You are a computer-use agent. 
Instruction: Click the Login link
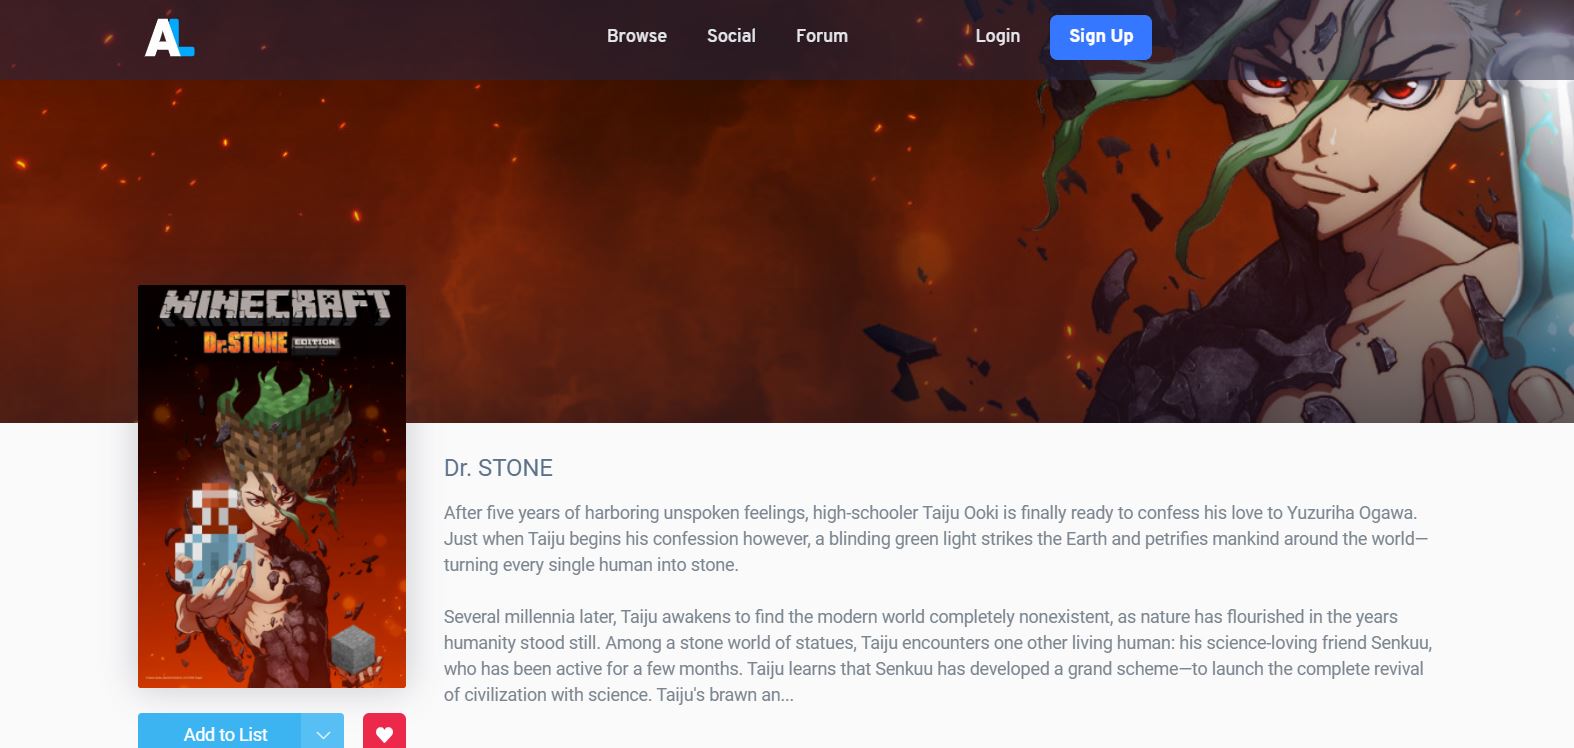(x=998, y=36)
